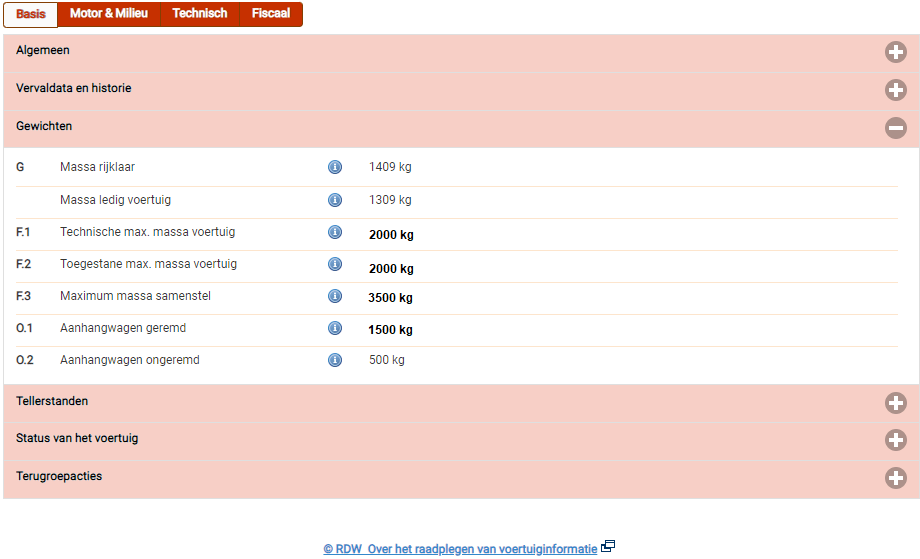Viewport: 920px width, 559px height.
Task: Show info for Maximum massa samenstel
Action: (335, 296)
